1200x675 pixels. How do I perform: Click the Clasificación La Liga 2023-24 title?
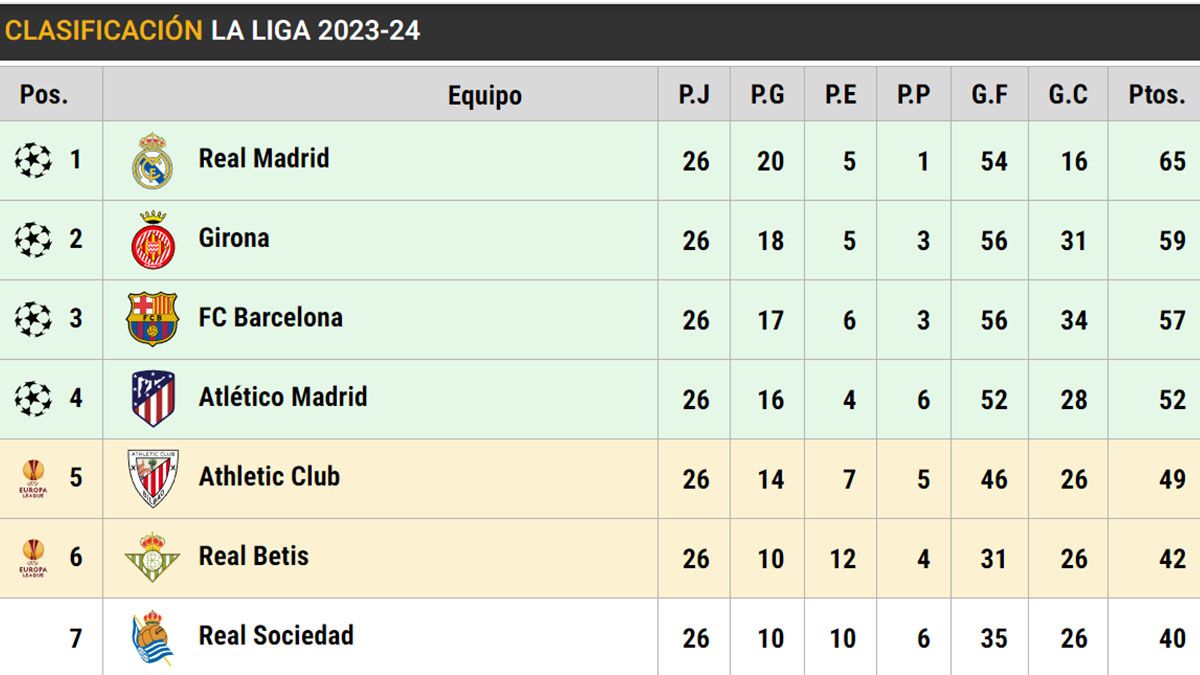point(212,30)
